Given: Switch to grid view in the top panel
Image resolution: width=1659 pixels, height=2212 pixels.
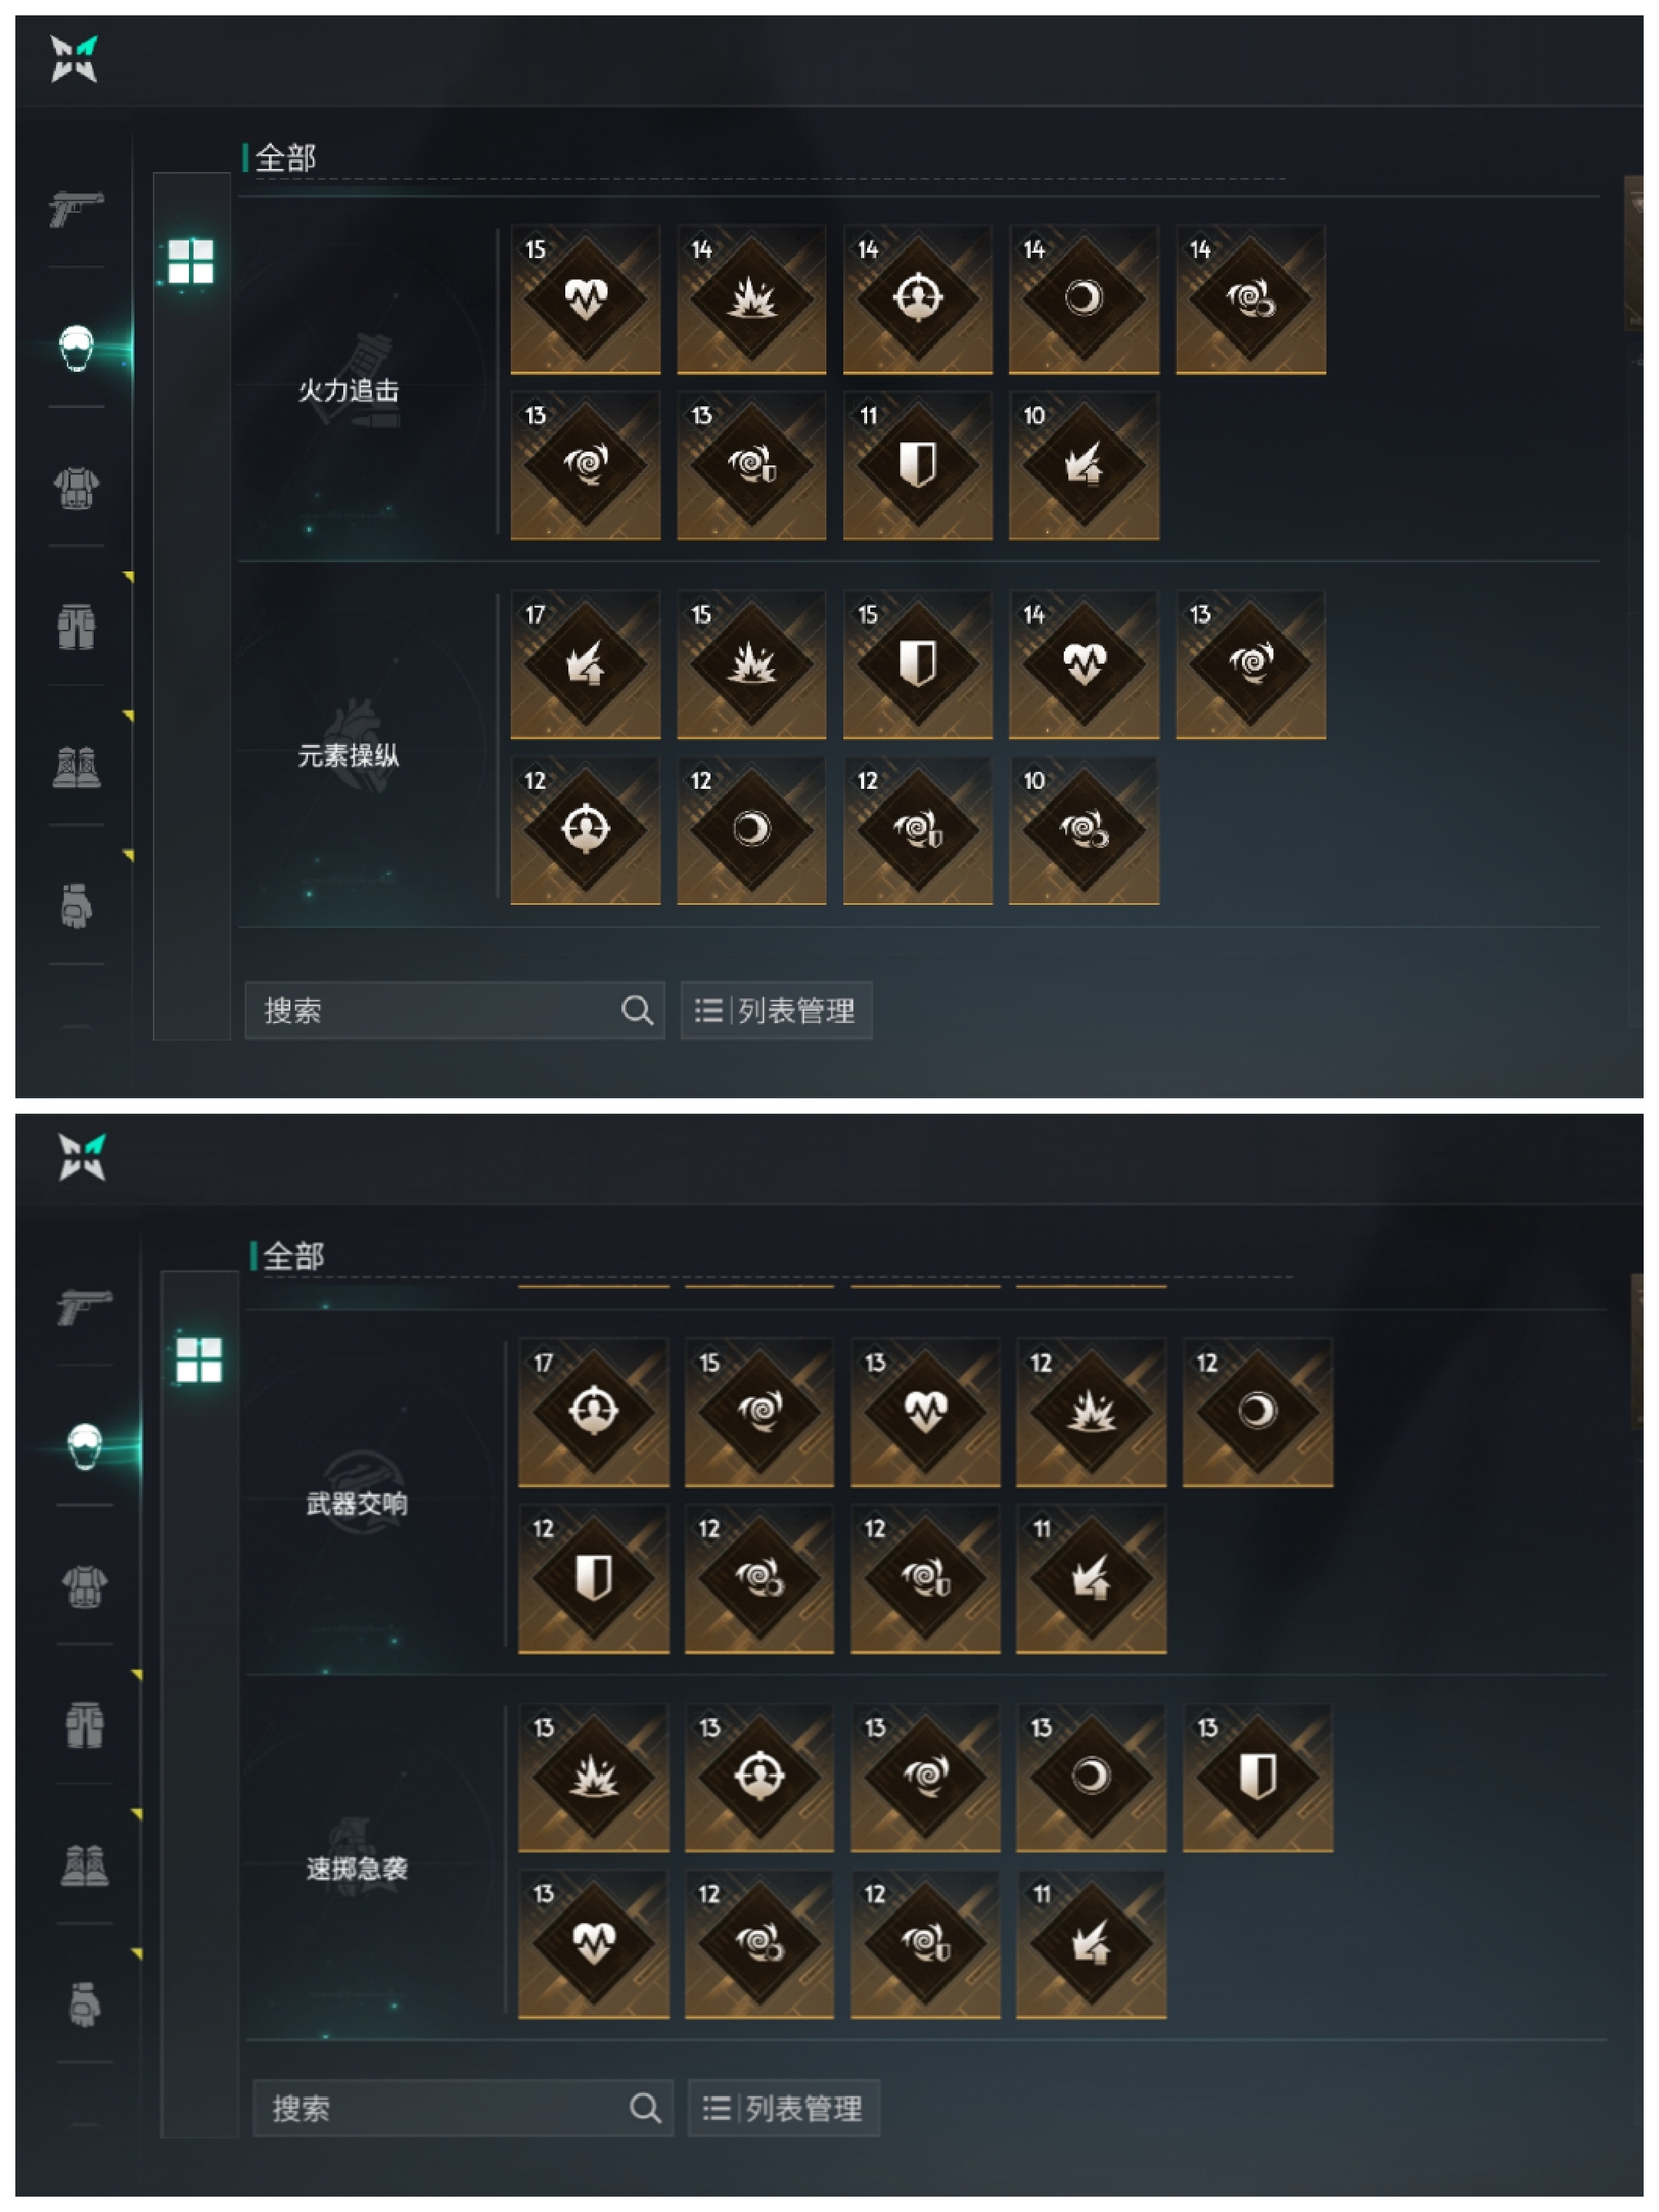Looking at the screenshot, I should tap(190, 261).
